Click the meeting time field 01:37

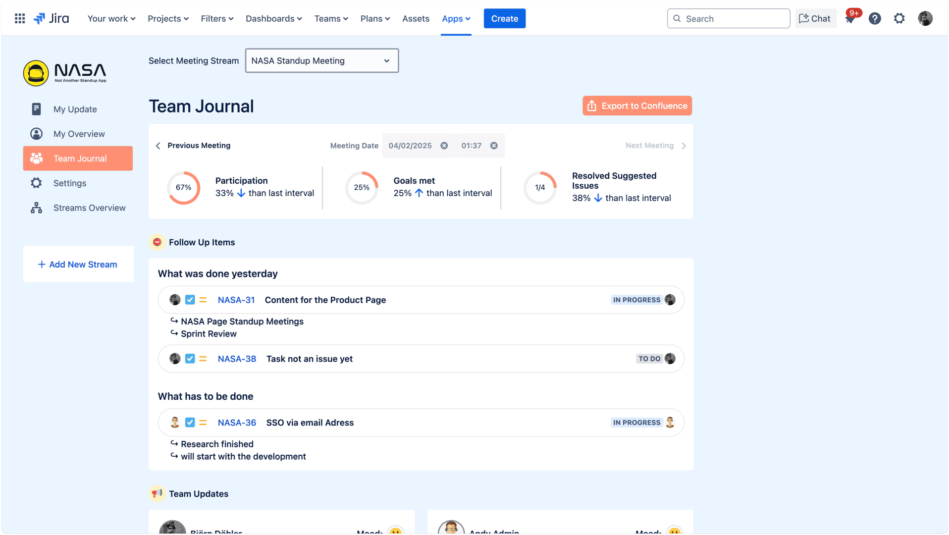[479, 146]
